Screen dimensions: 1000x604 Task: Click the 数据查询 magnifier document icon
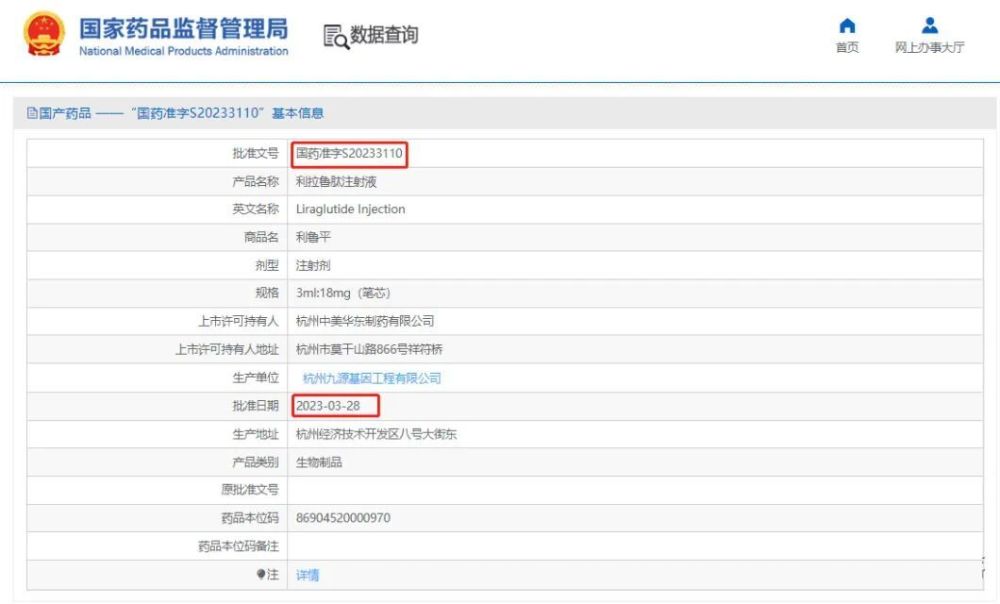(335, 36)
